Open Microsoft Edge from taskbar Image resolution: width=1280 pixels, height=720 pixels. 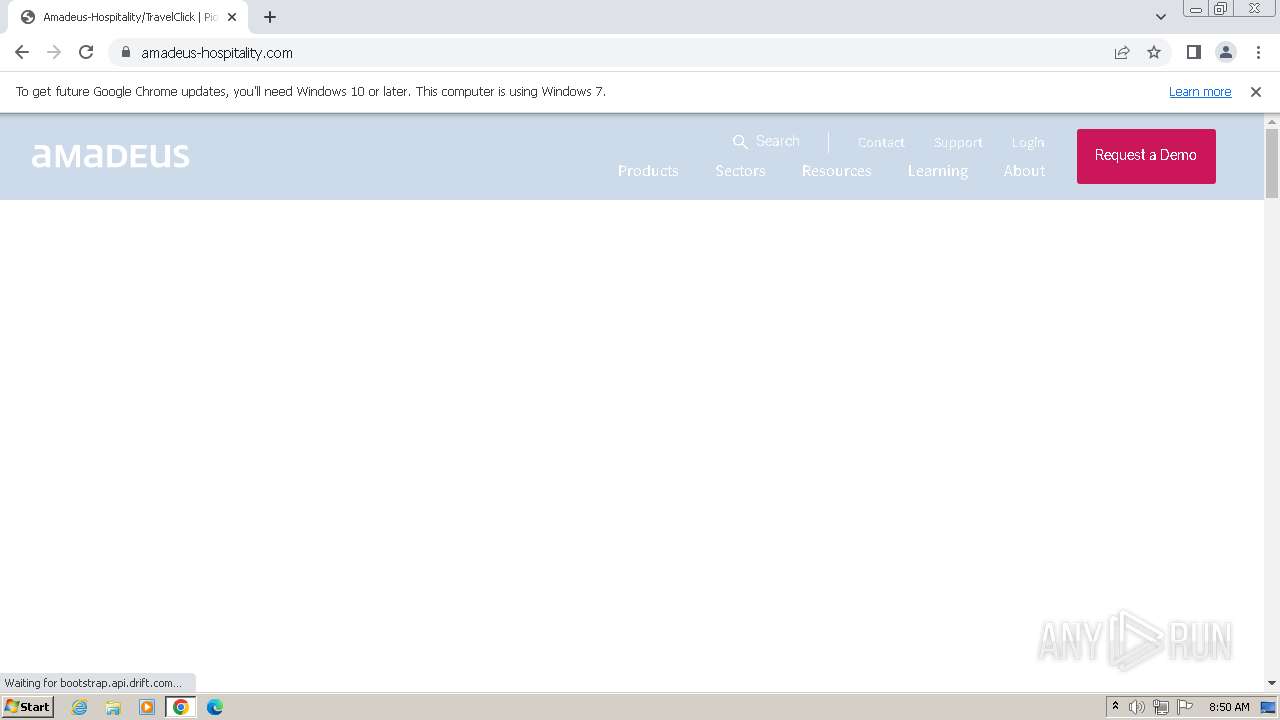[215, 707]
